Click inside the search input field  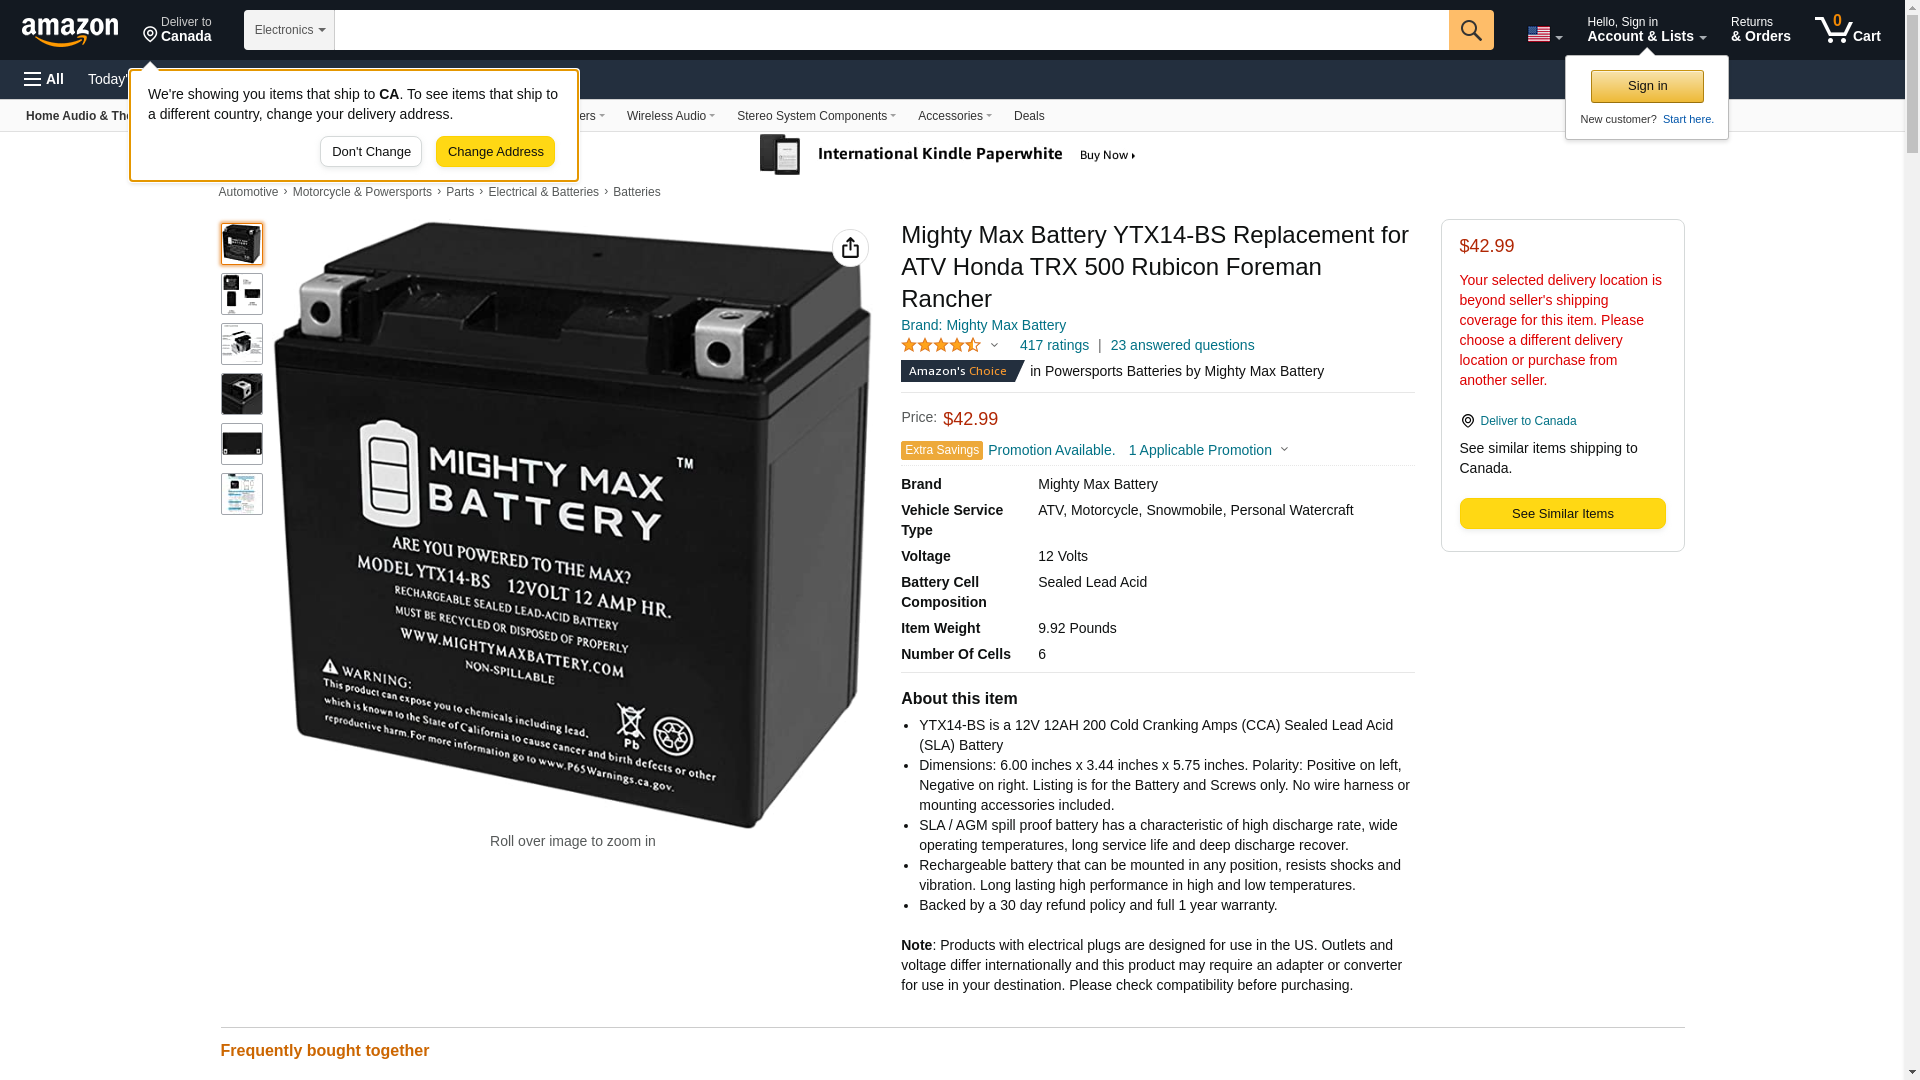pos(891,30)
